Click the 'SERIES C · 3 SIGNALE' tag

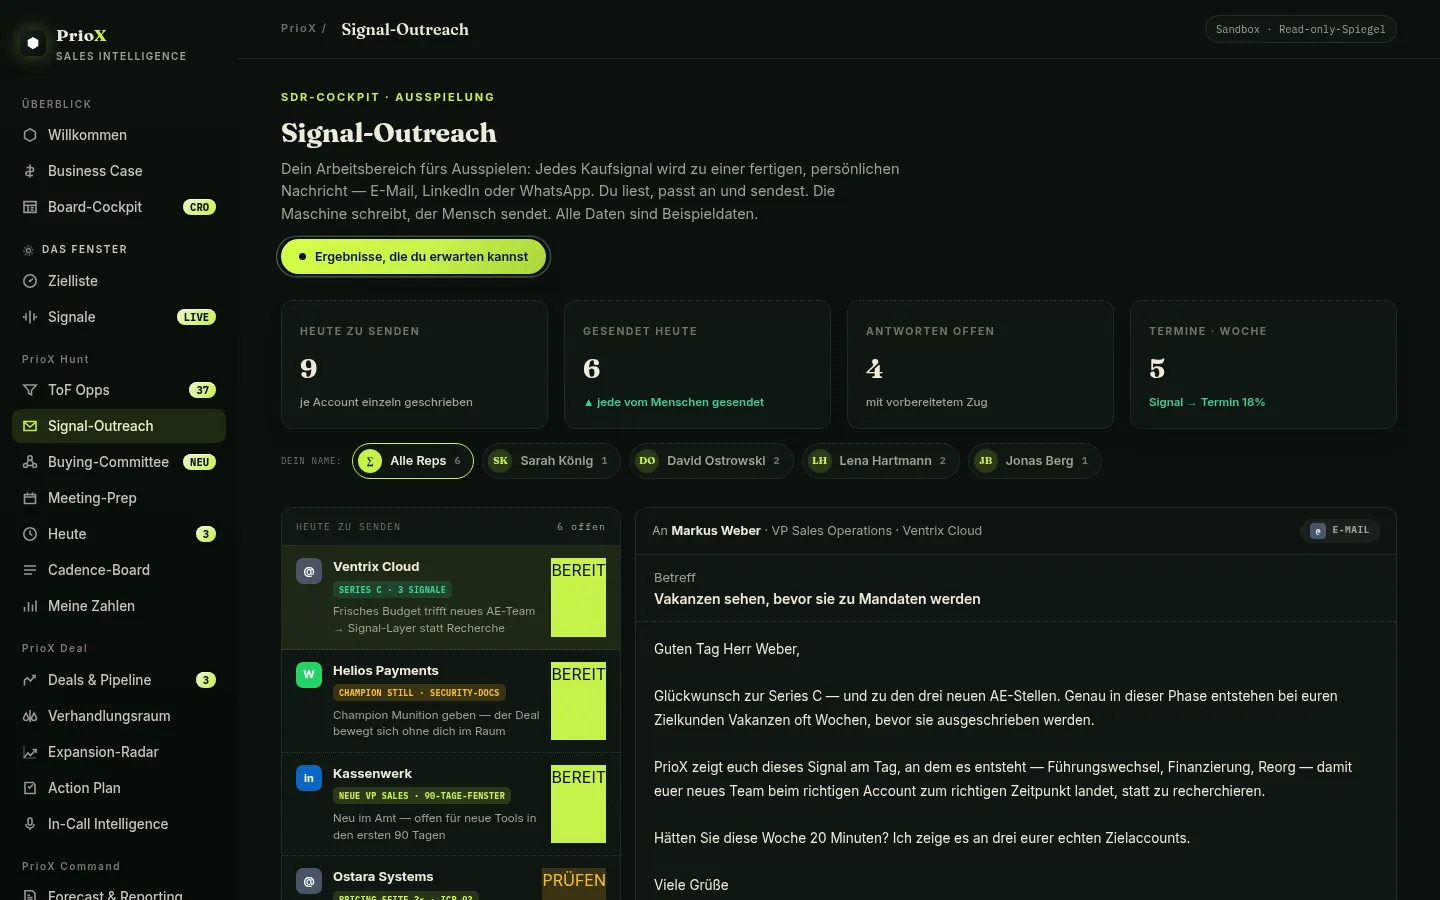click(x=392, y=590)
